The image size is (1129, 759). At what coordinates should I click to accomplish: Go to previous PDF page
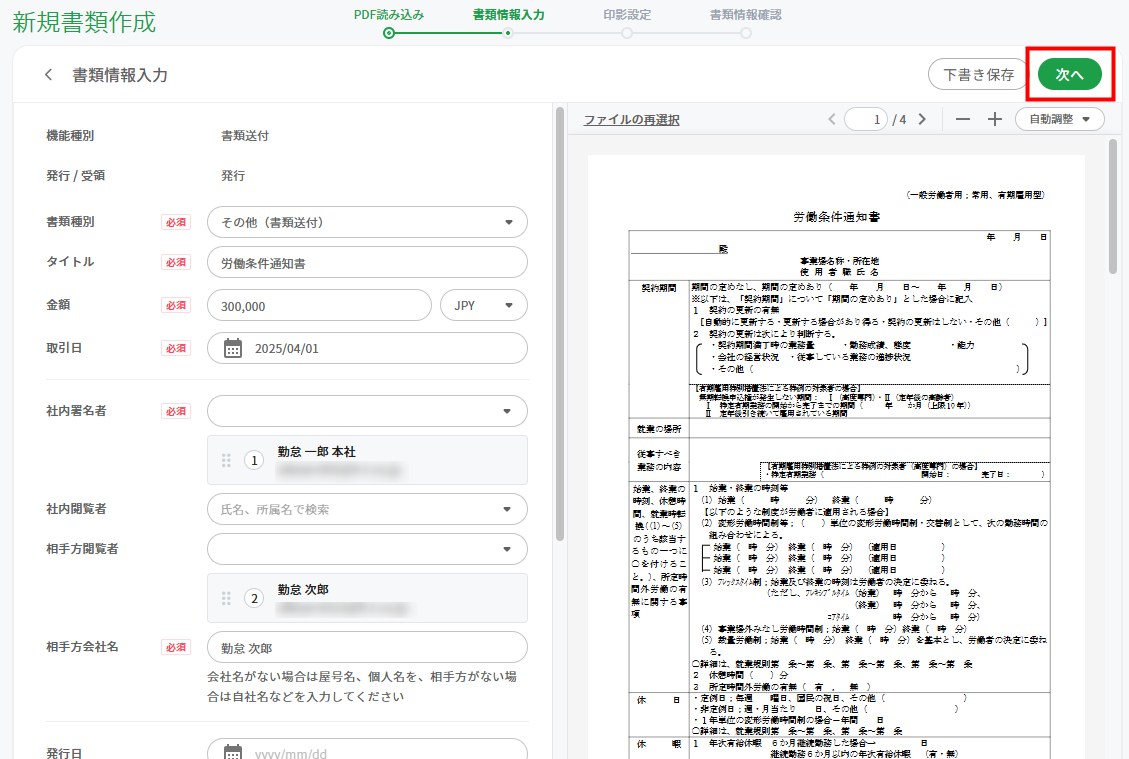832,120
